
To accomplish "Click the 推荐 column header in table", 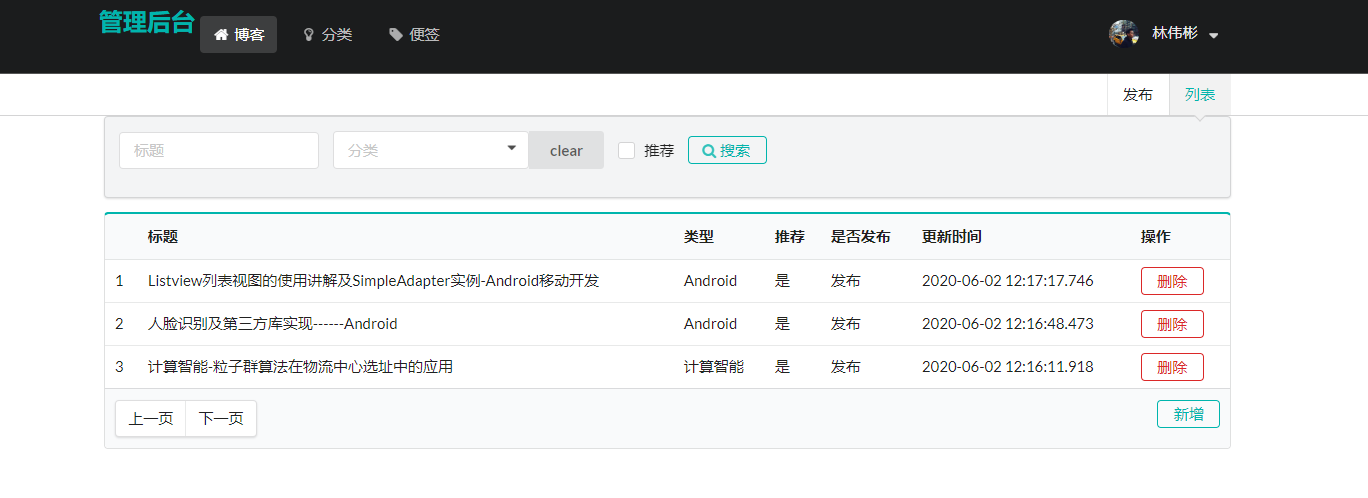I will click(790, 237).
